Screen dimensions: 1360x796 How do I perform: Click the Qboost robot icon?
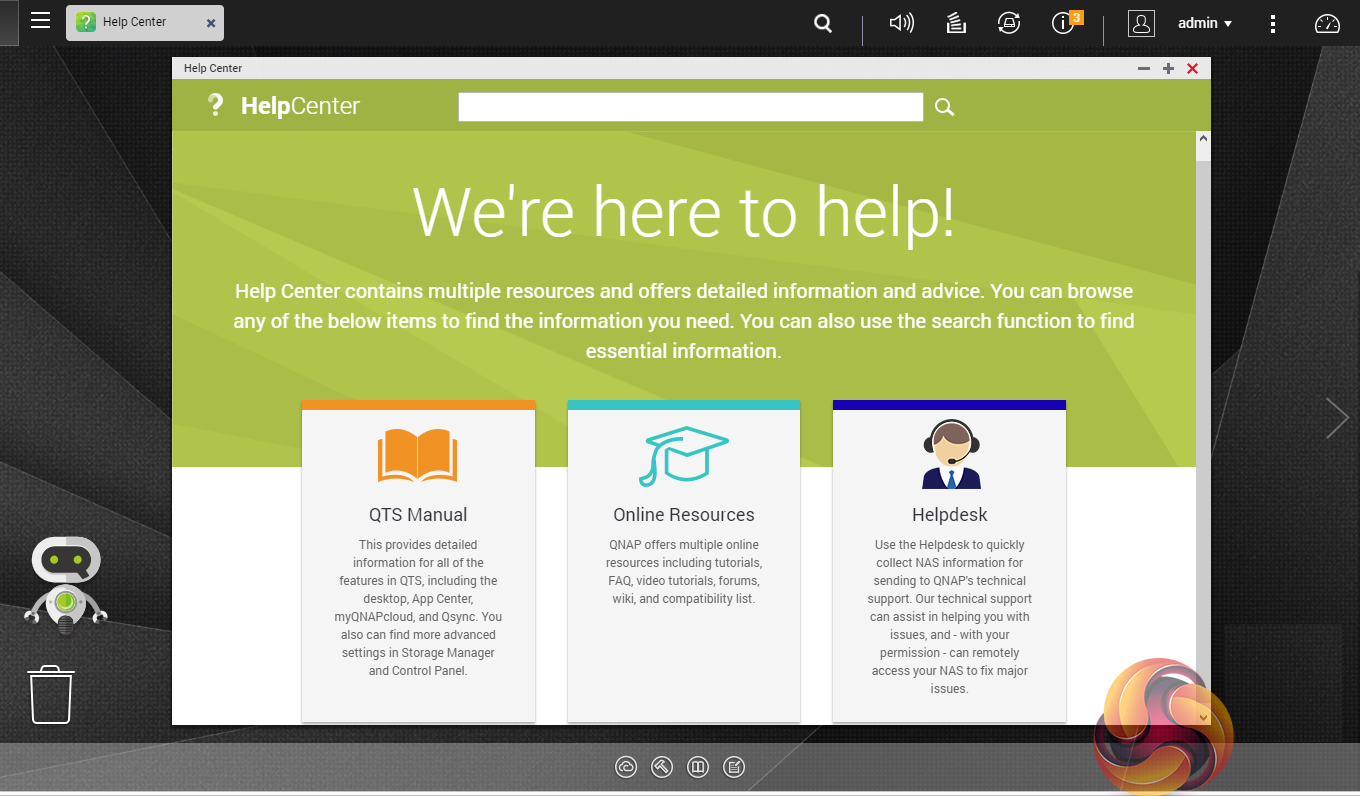tap(65, 585)
